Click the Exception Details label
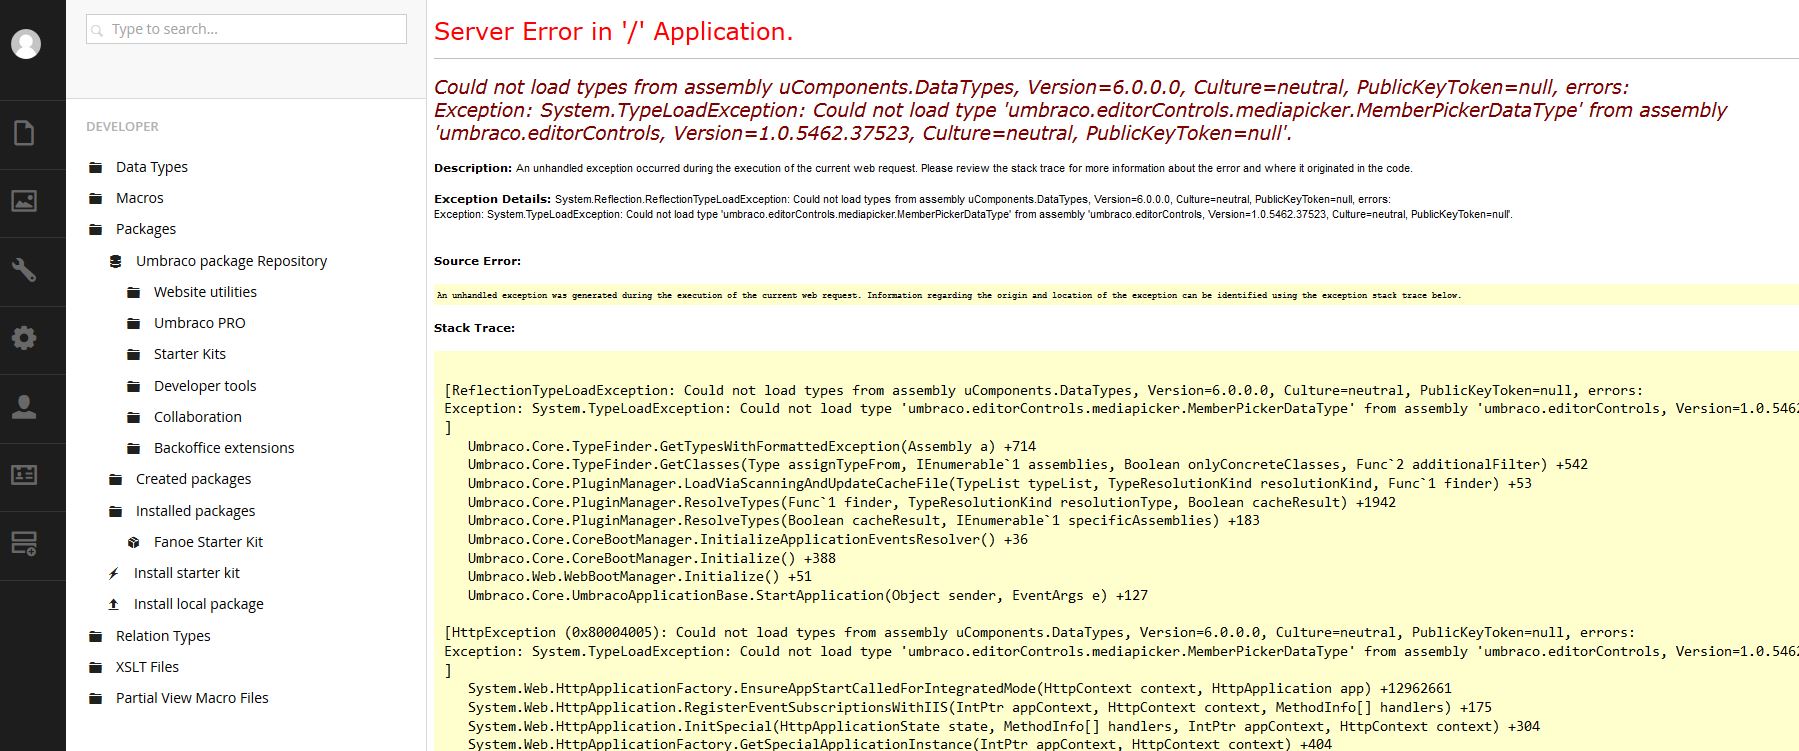This screenshot has width=1799, height=751. click(492, 199)
